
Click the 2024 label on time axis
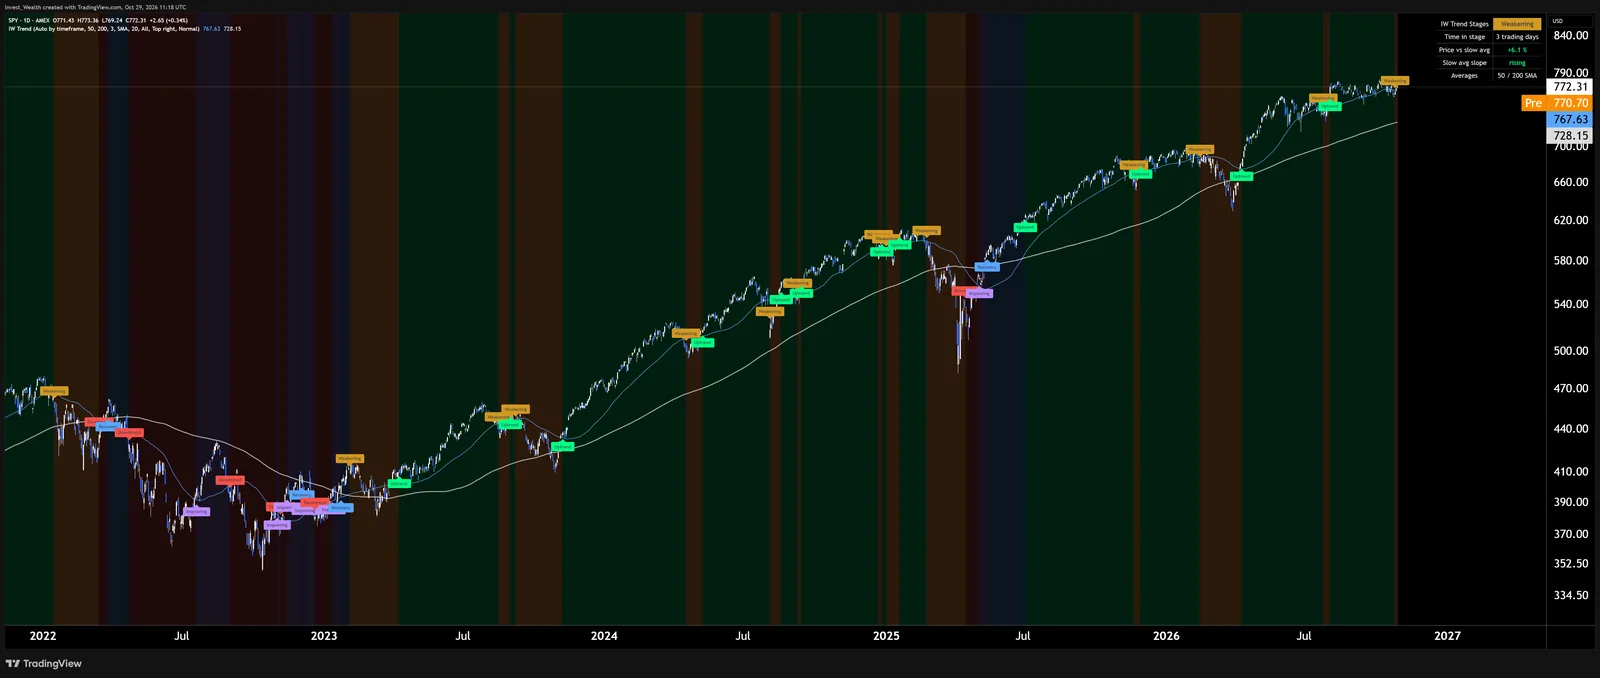(604, 636)
